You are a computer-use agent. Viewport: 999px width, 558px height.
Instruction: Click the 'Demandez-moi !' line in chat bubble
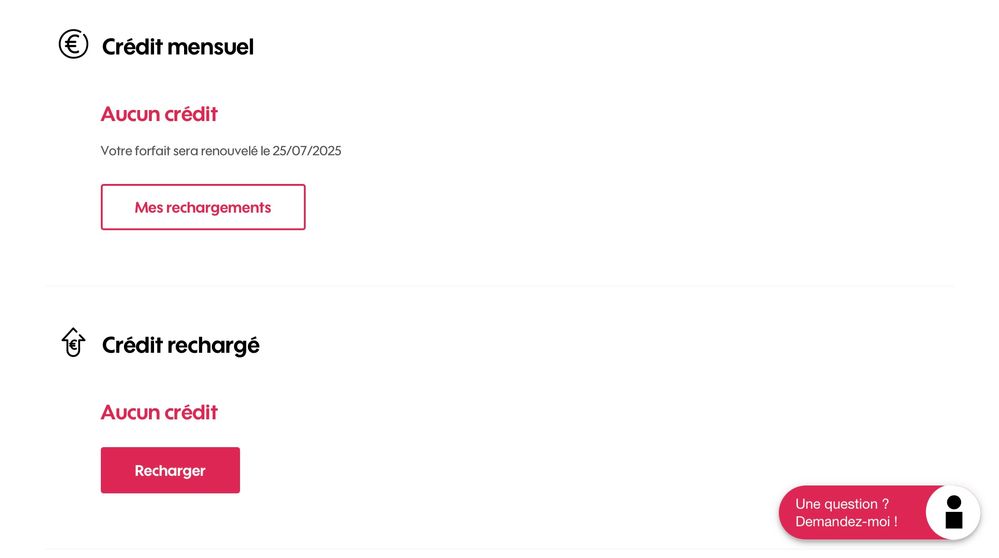(846, 522)
